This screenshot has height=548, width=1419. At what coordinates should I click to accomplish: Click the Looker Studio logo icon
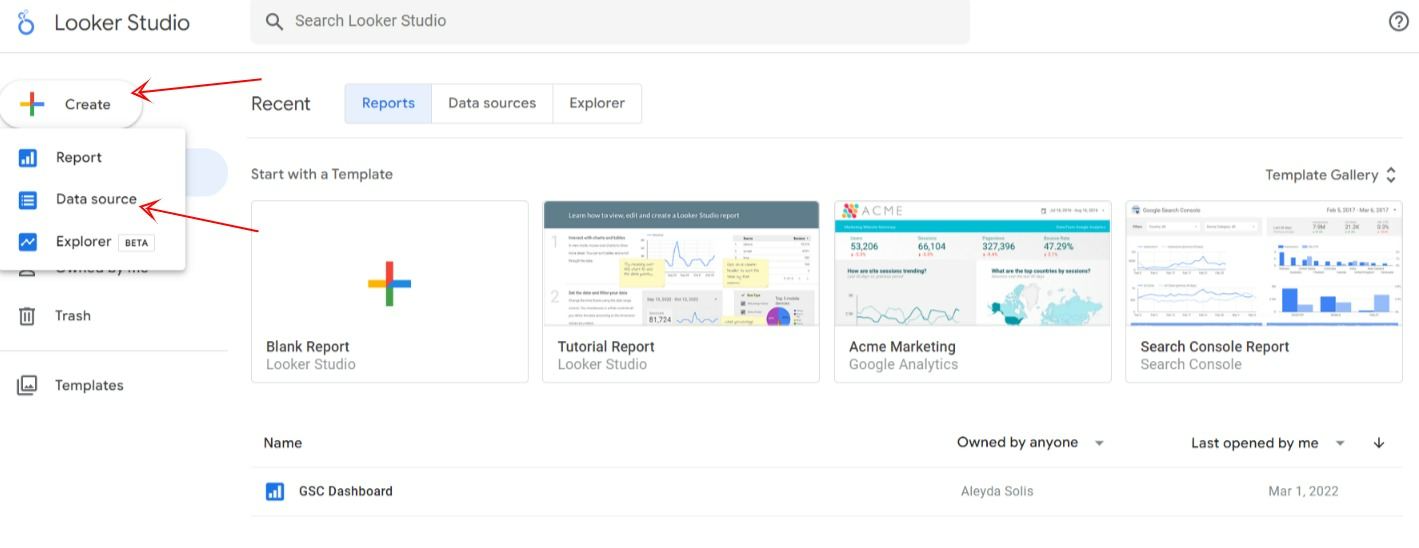pyautogui.click(x=26, y=22)
